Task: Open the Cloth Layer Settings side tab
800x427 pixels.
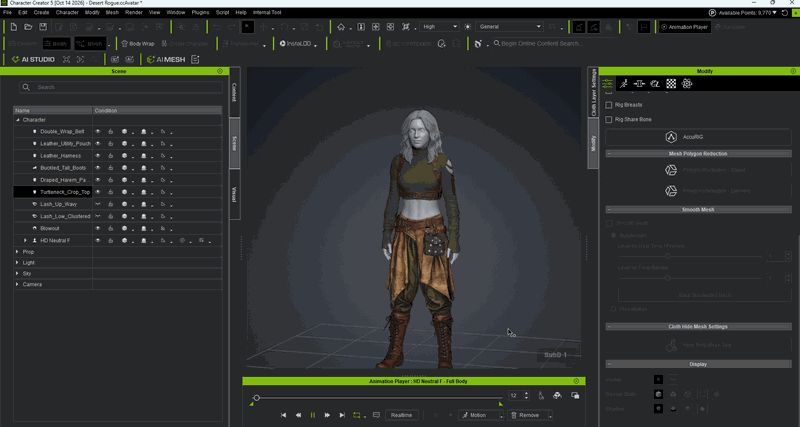Action: point(593,92)
